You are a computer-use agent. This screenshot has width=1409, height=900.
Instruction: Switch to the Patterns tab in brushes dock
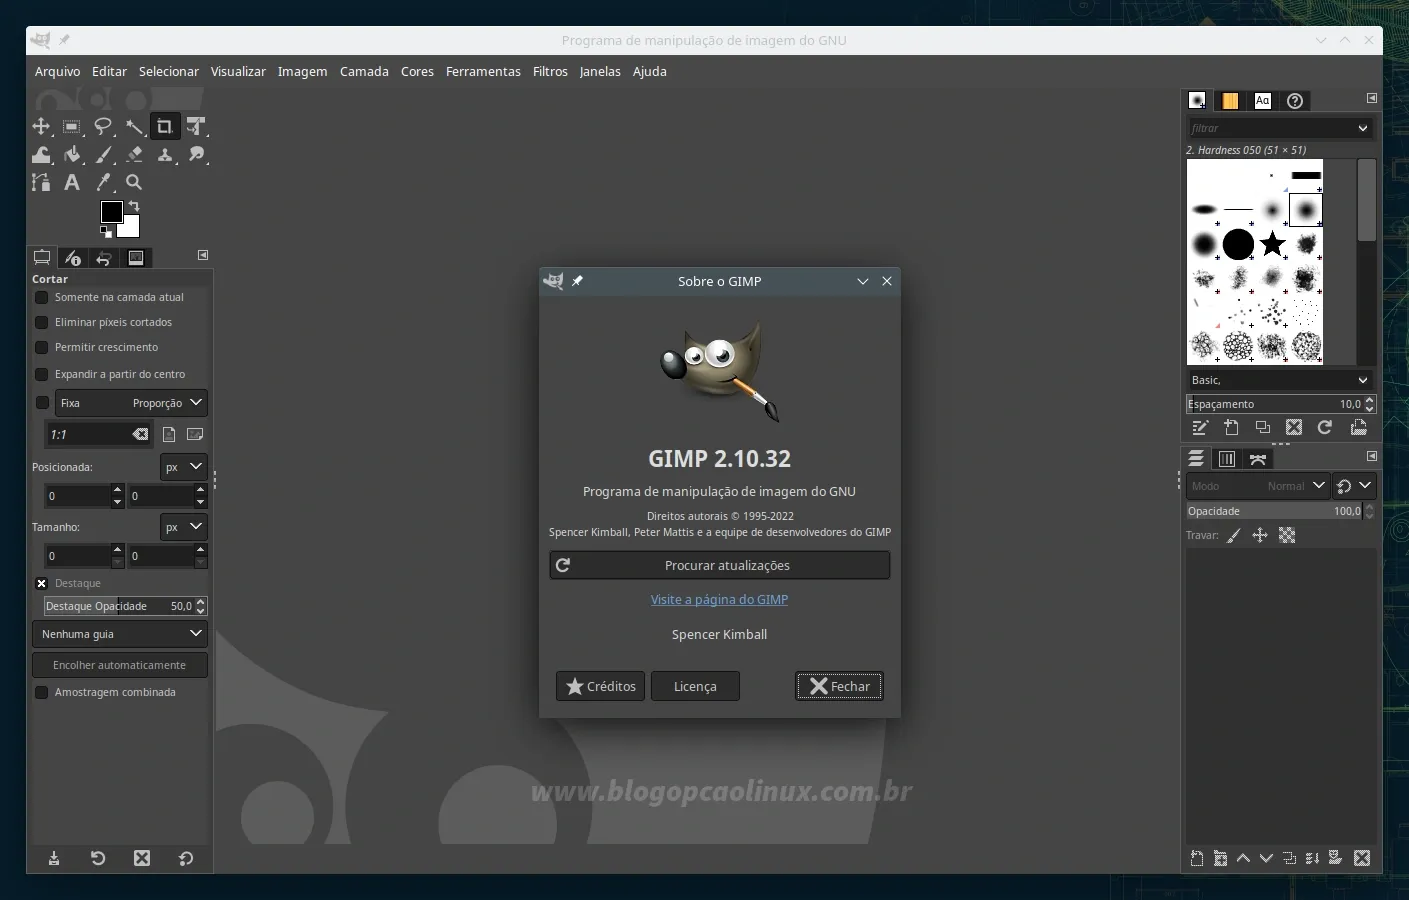click(1230, 101)
